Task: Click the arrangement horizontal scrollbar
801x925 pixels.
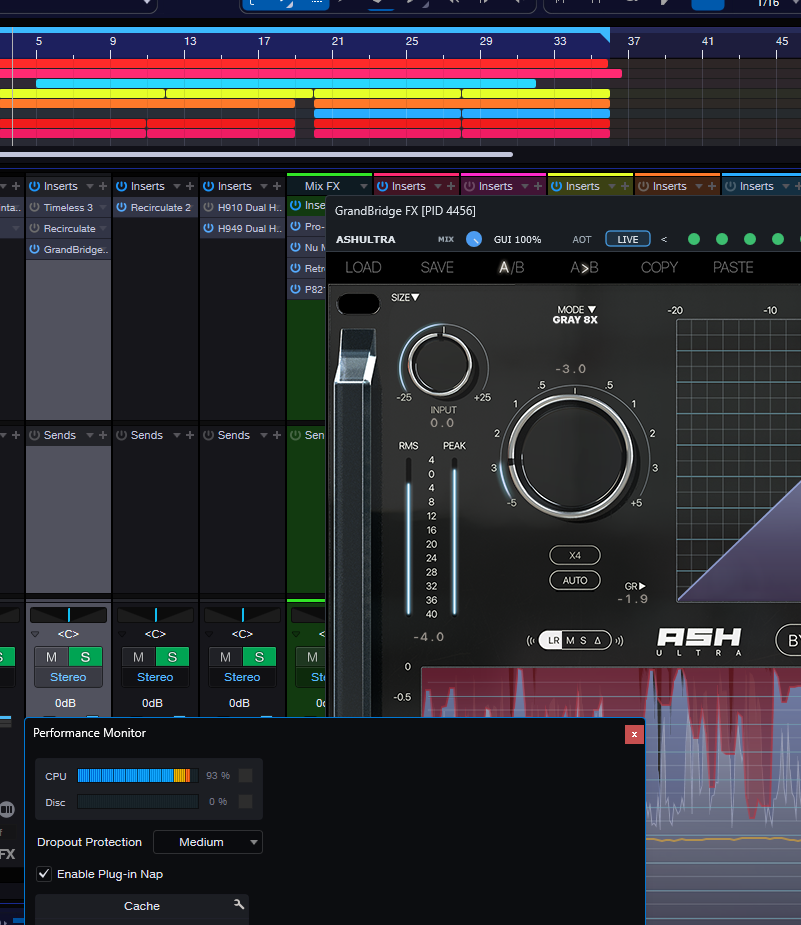Action: point(256,155)
